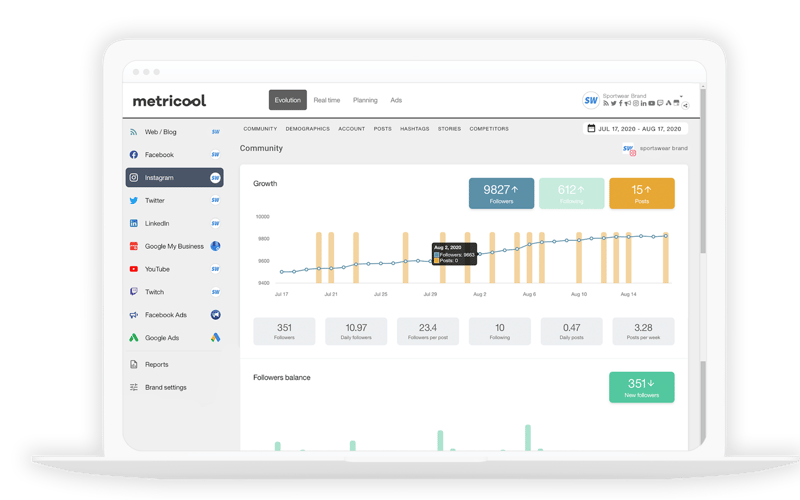Select the Competitors sub-tab
This screenshot has width=800, height=500.
[x=489, y=129]
